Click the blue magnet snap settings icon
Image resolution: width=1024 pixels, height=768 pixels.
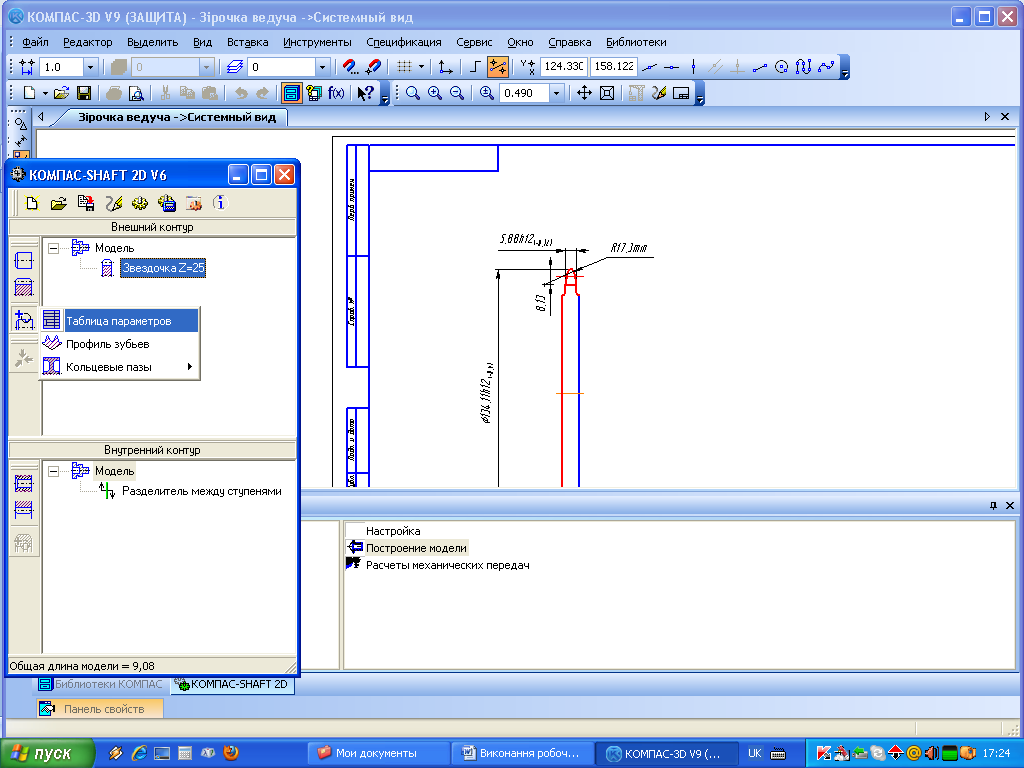point(350,67)
